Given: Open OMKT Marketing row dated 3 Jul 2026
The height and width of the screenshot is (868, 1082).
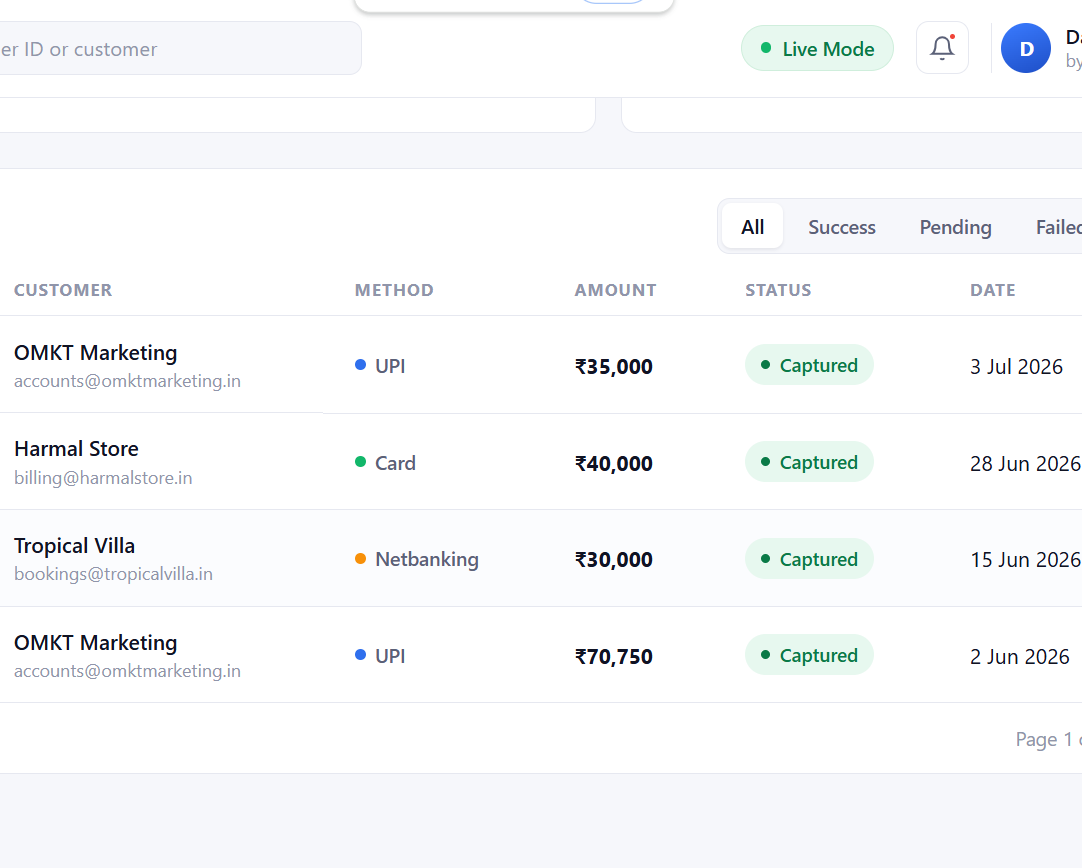Looking at the screenshot, I should click(541, 365).
